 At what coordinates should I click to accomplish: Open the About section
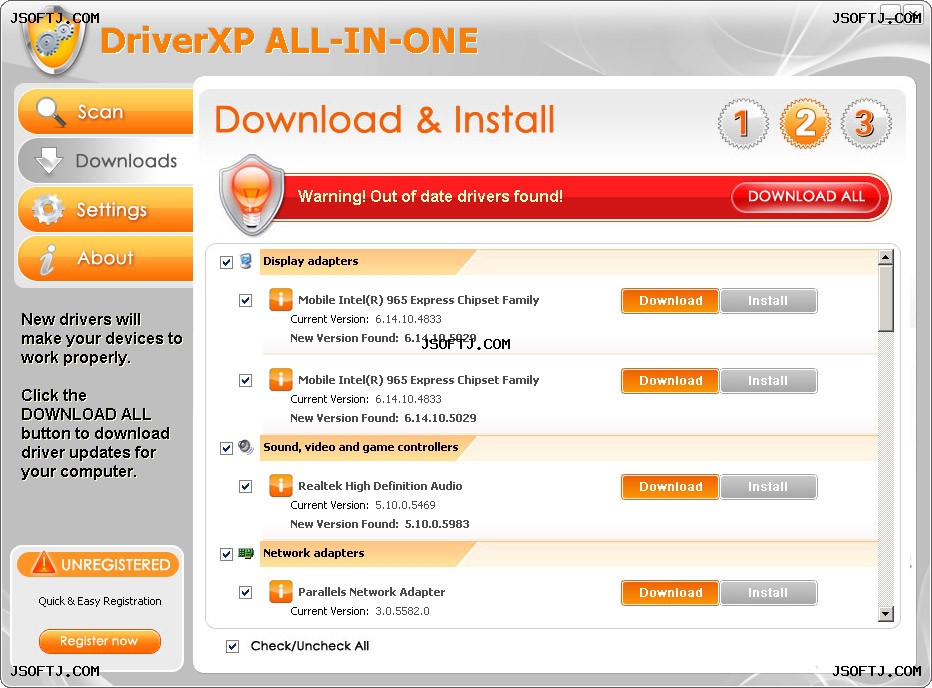pos(106,258)
